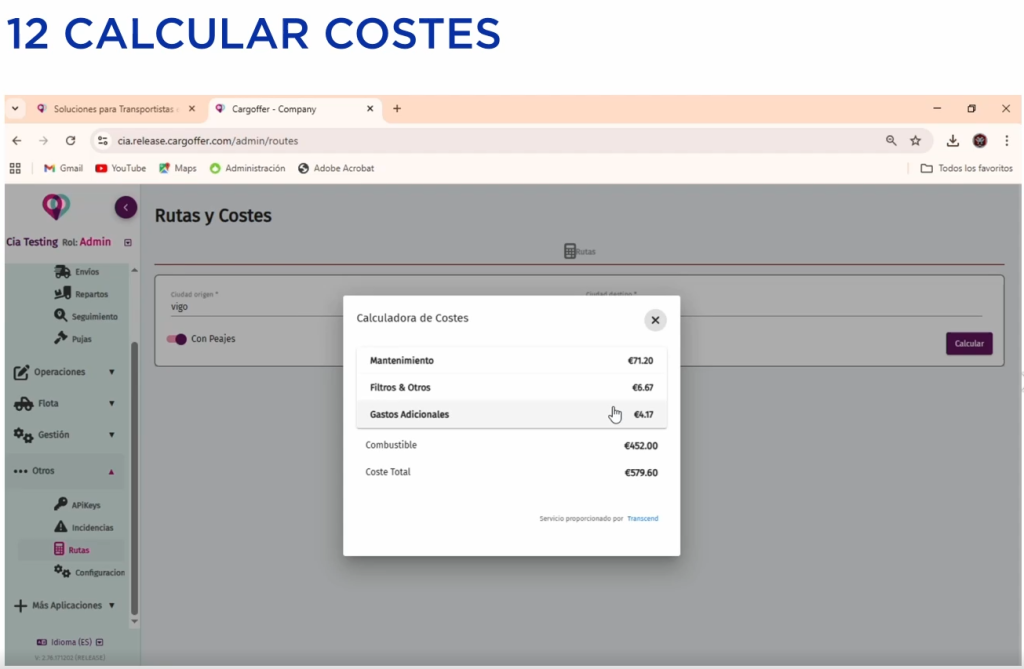Collapse sidebar with the purple arrow button
1024x669 pixels.
[125, 207]
